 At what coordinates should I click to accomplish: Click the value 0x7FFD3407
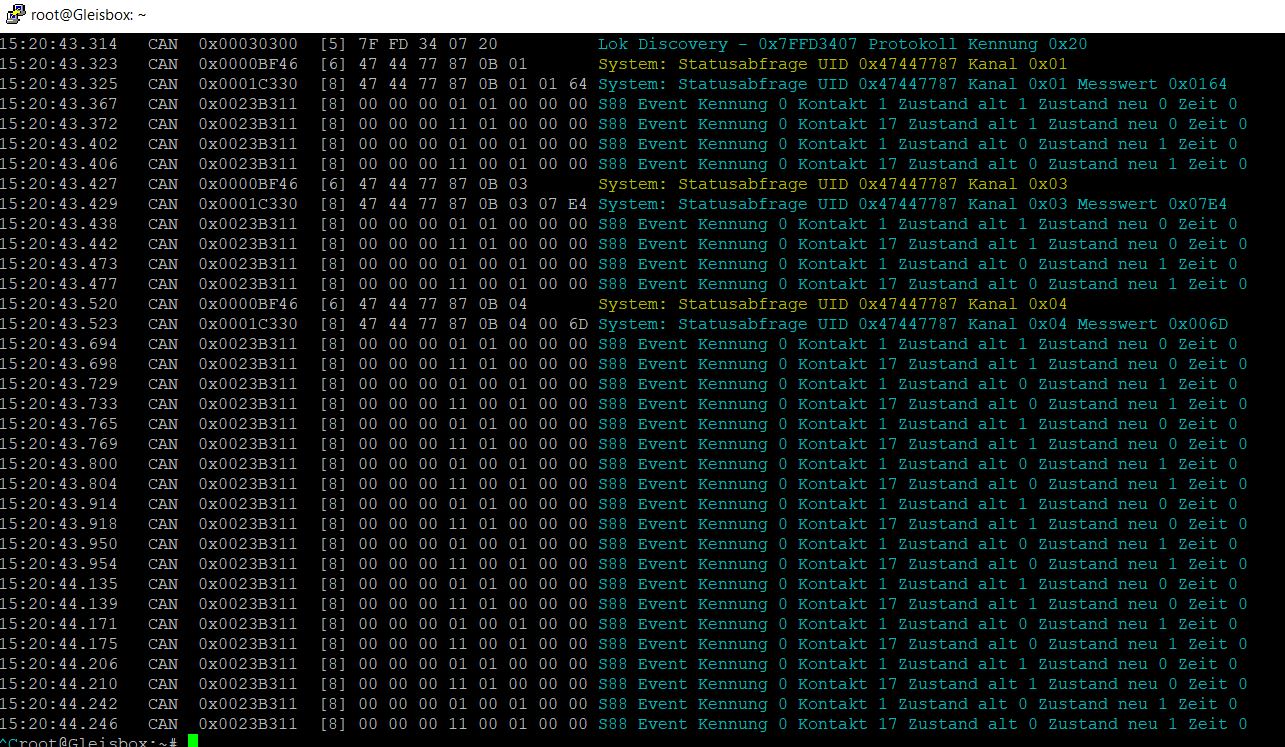(808, 44)
